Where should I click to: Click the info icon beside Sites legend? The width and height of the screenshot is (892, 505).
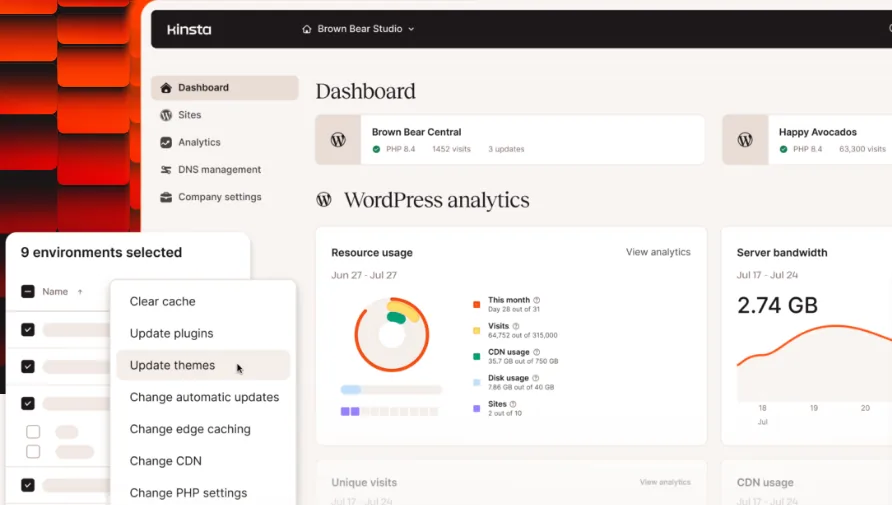pos(513,404)
